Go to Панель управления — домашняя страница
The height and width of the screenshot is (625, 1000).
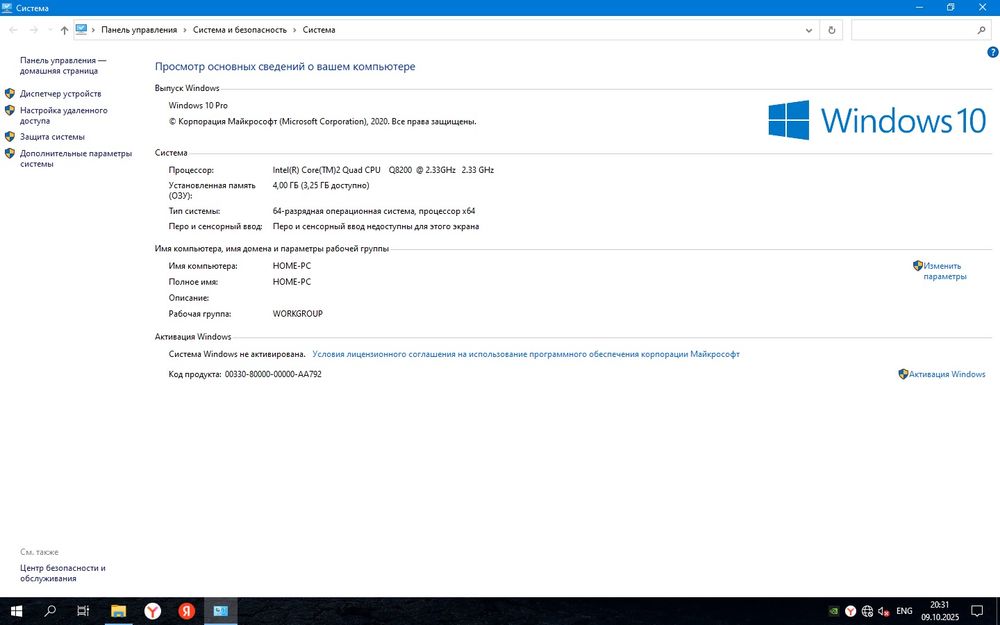(x=62, y=66)
